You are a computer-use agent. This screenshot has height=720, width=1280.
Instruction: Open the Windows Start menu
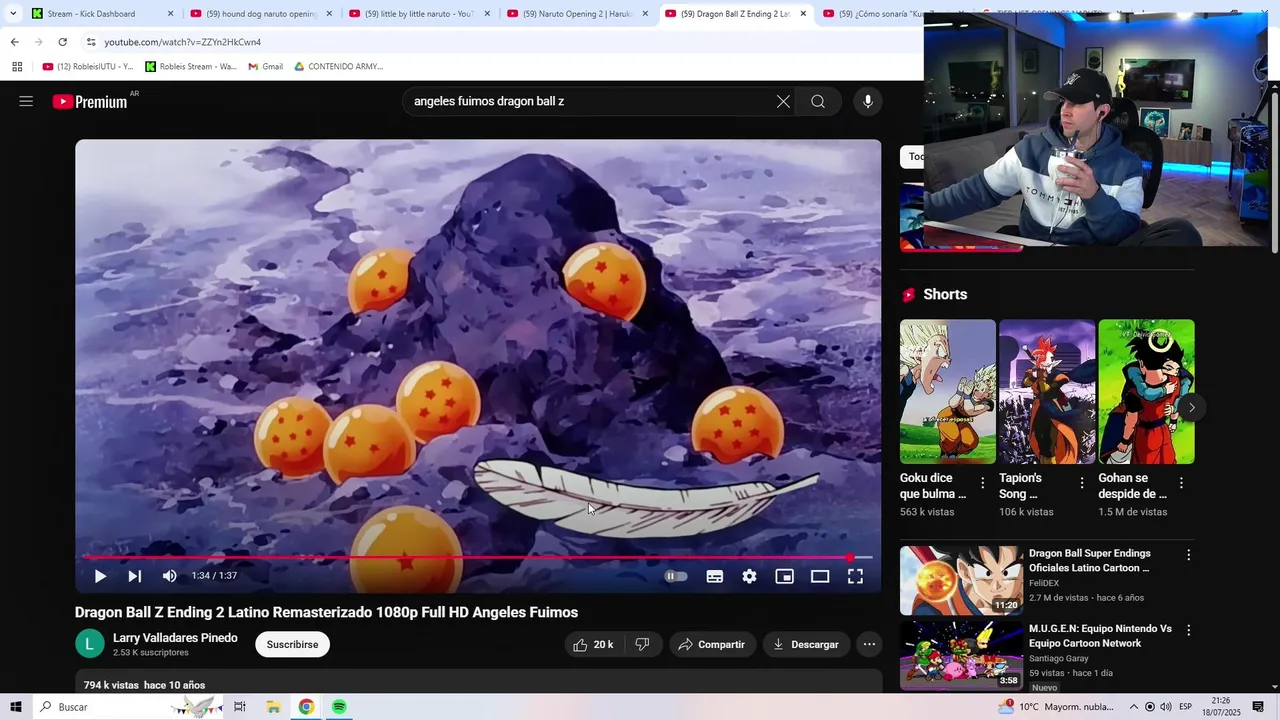pyautogui.click(x=16, y=707)
